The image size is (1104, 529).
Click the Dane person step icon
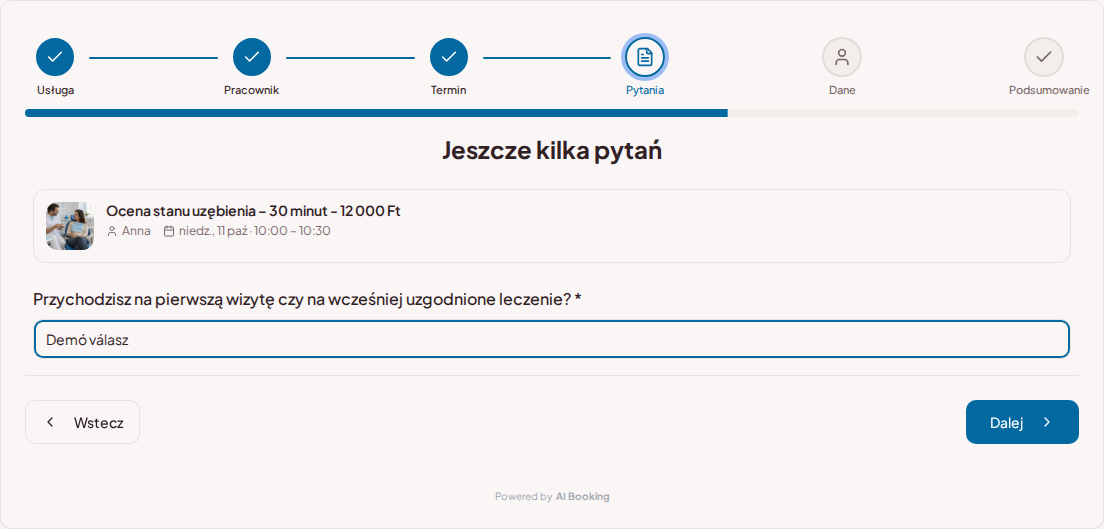point(842,57)
